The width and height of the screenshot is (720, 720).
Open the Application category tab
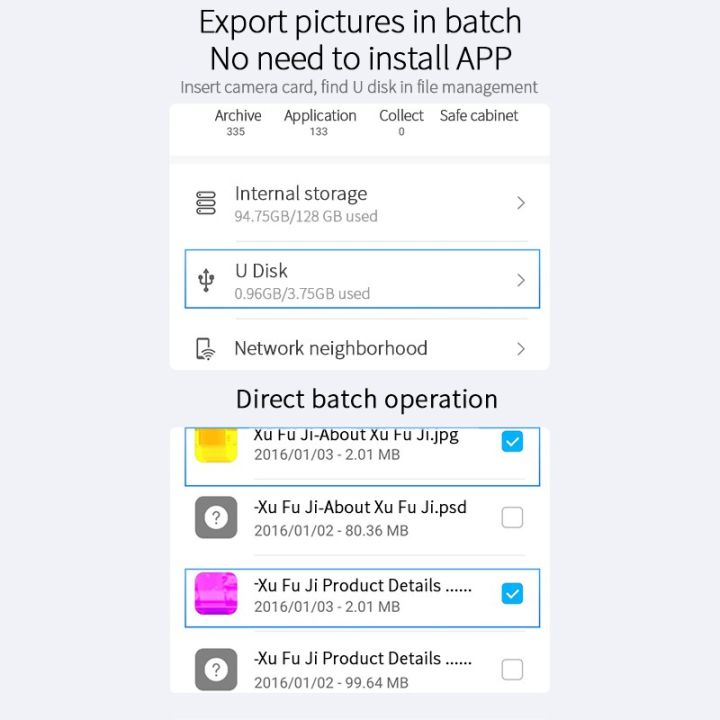[320, 122]
